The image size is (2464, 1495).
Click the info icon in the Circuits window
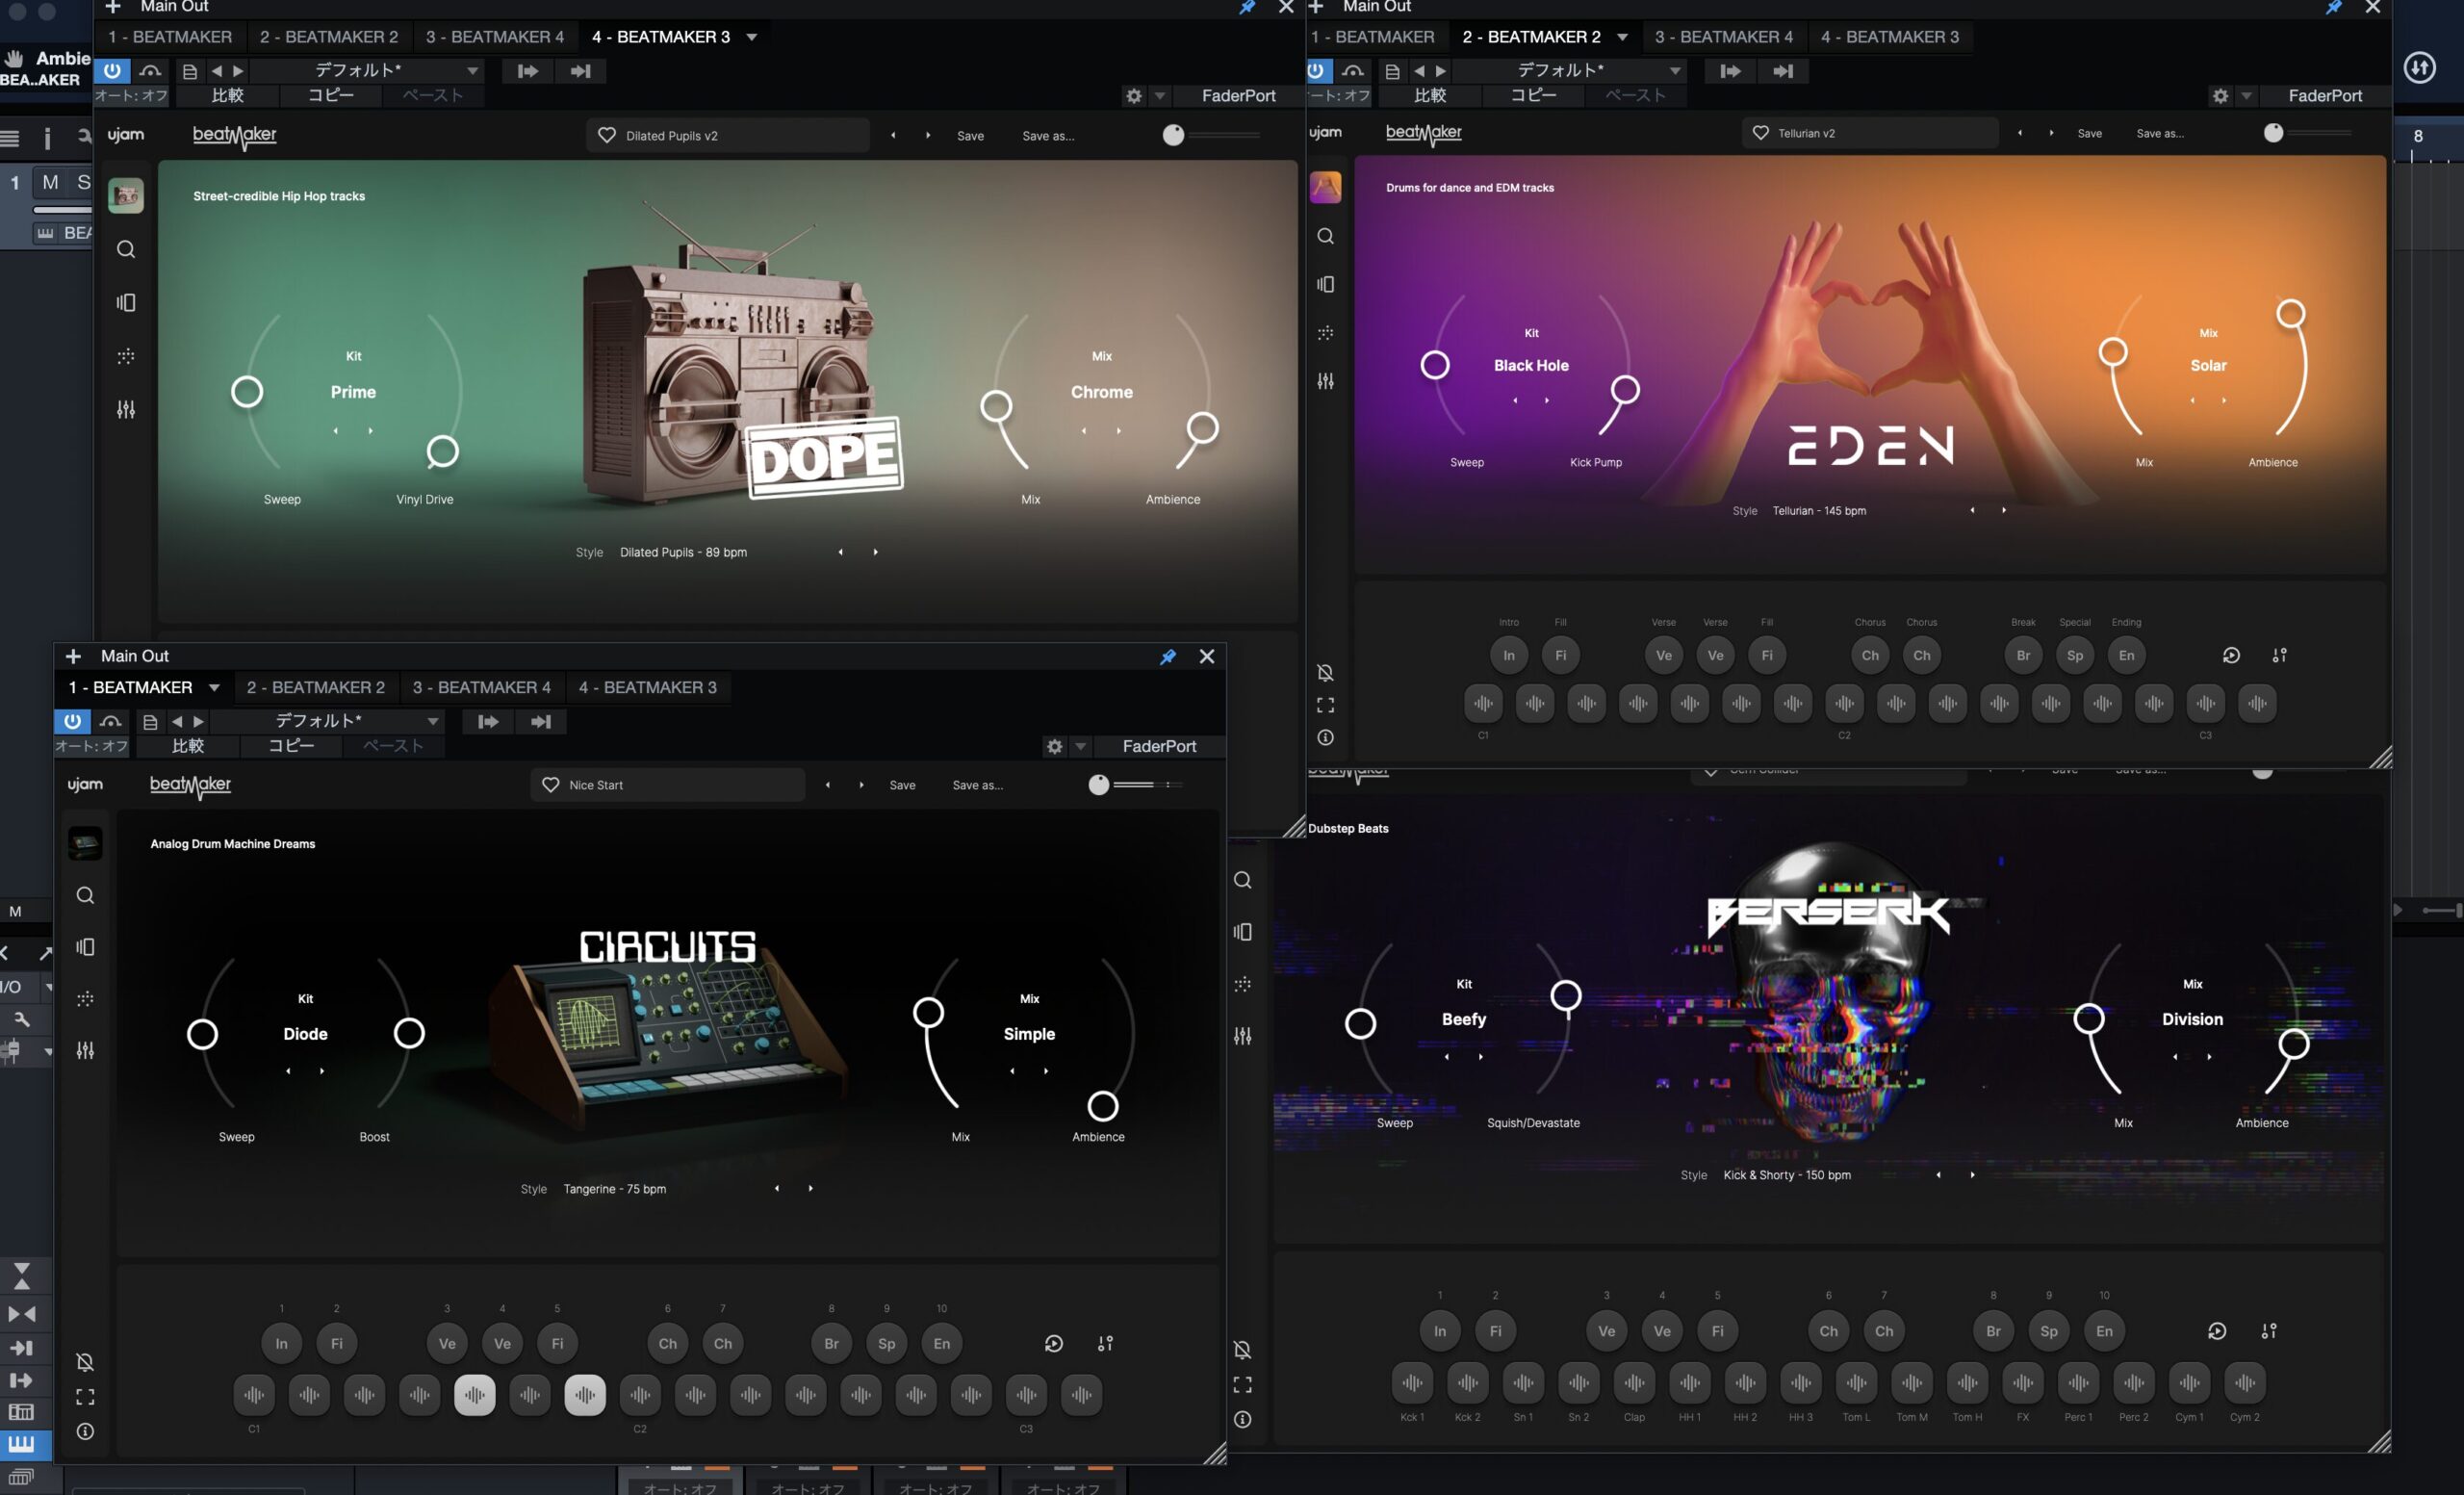(x=85, y=1431)
